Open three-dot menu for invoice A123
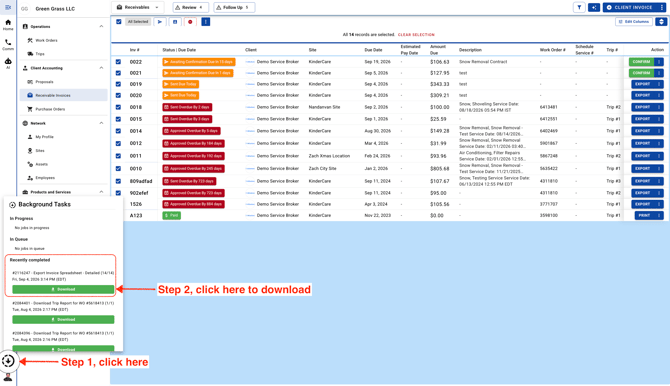 point(659,215)
